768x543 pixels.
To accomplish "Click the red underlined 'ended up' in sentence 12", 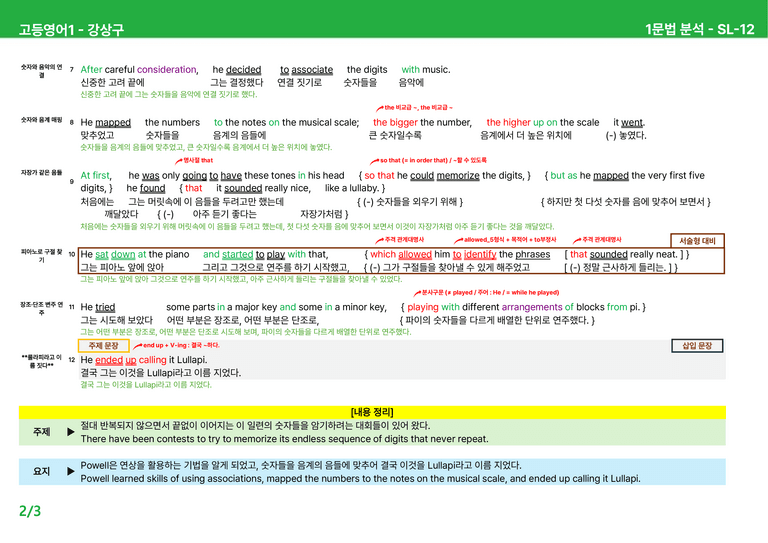I will pyautogui.click(x=116, y=360).
